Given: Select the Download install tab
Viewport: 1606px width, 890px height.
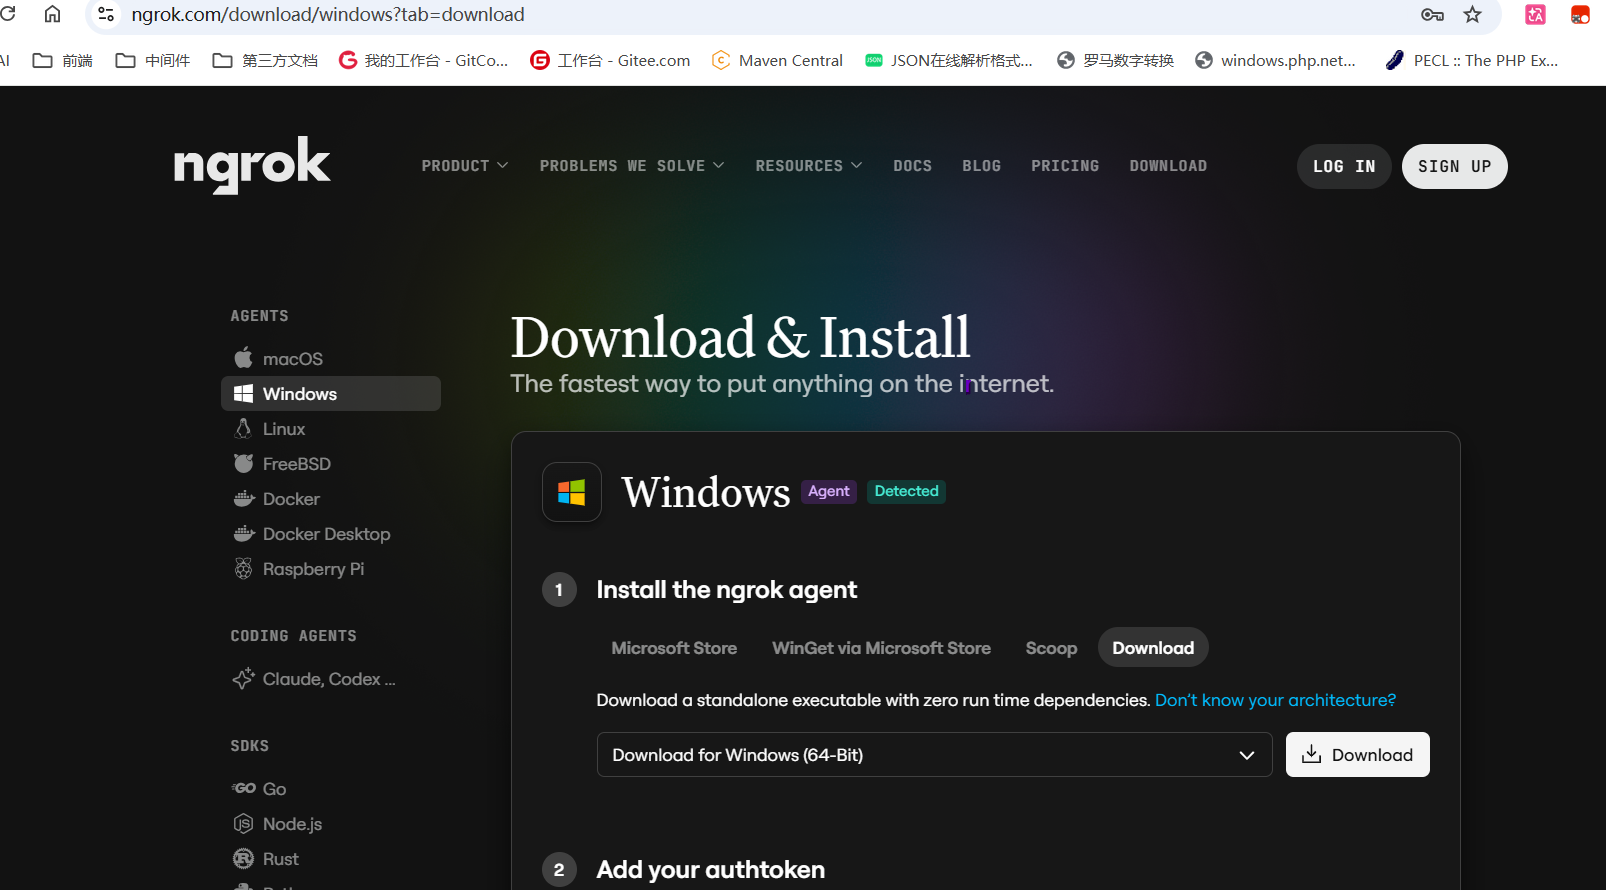Looking at the screenshot, I should coord(1153,648).
